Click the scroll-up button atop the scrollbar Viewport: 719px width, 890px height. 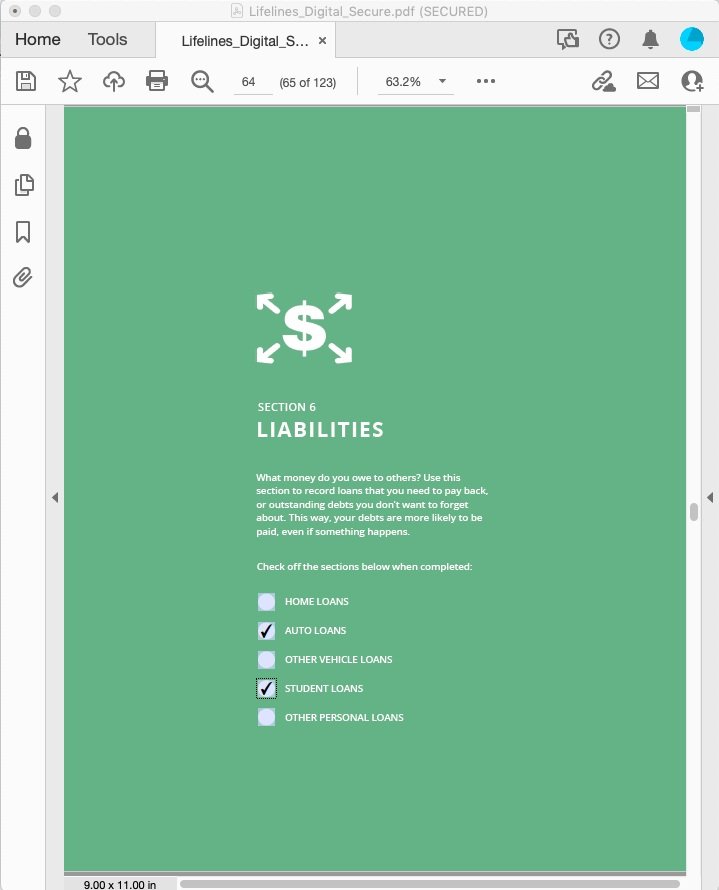(x=693, y=109)
